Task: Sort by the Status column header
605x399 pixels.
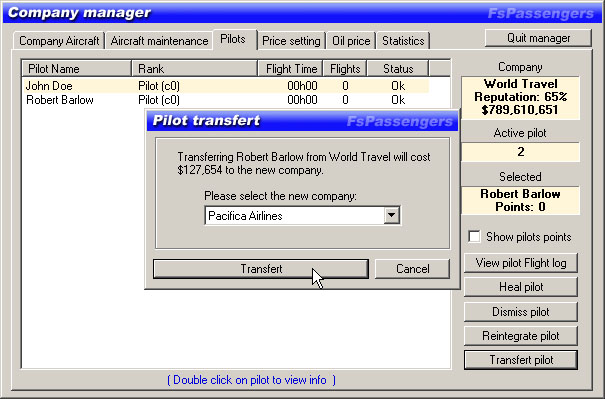Action: [398, 69]
